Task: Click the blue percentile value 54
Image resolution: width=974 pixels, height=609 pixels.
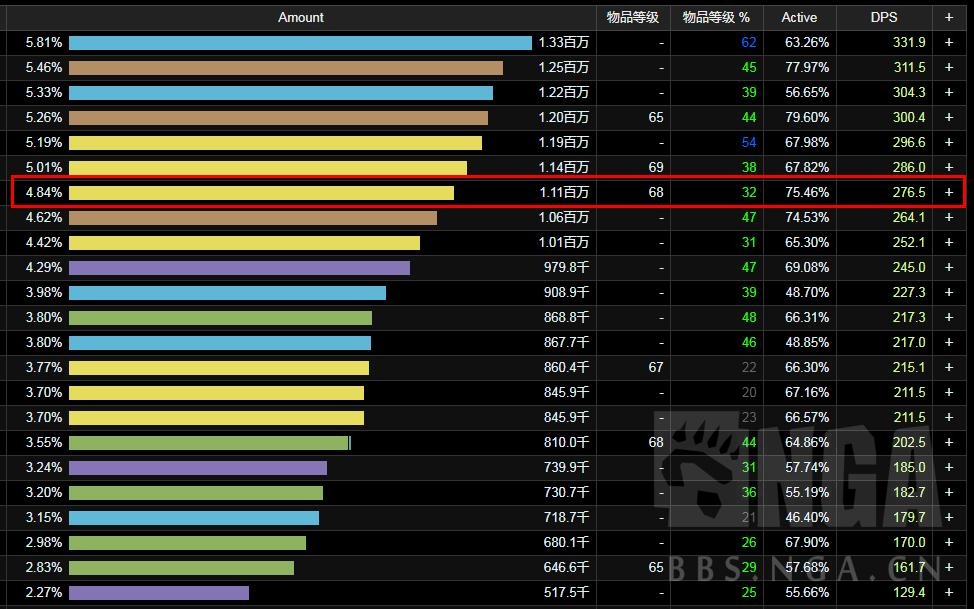Action: tap(749, 143)
